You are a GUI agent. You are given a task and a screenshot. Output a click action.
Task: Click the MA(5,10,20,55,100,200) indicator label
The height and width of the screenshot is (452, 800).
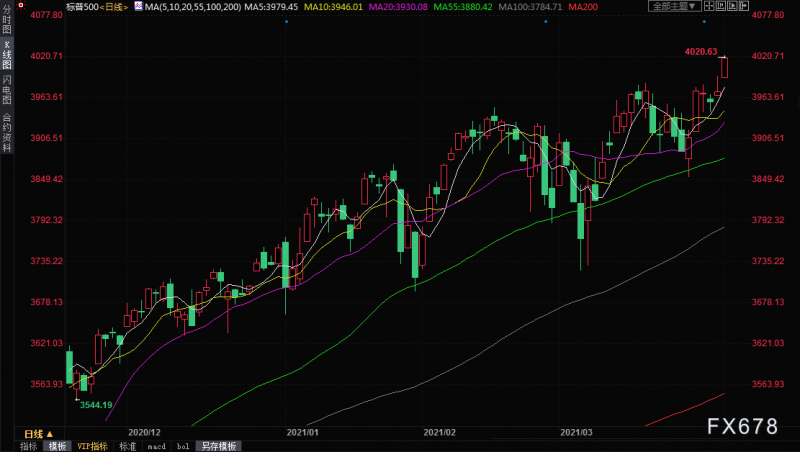[193, 7]
